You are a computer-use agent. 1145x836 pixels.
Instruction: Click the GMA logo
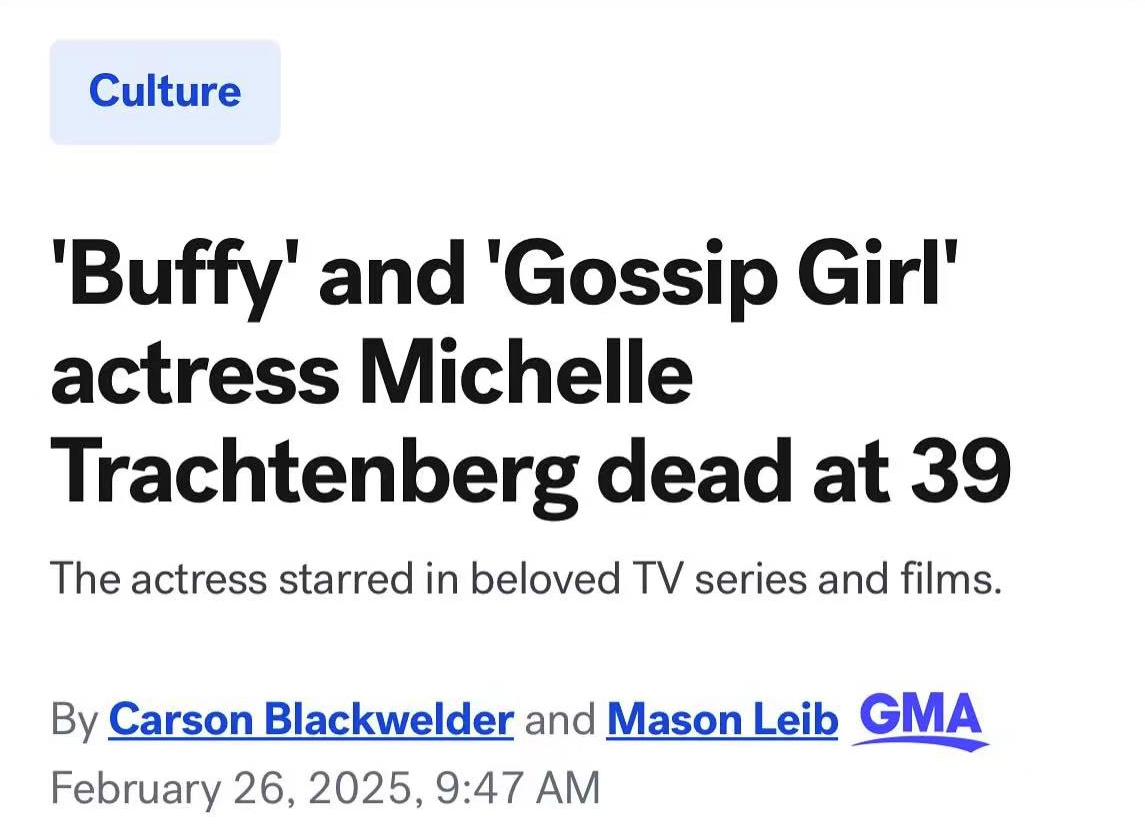pos(920,721)
